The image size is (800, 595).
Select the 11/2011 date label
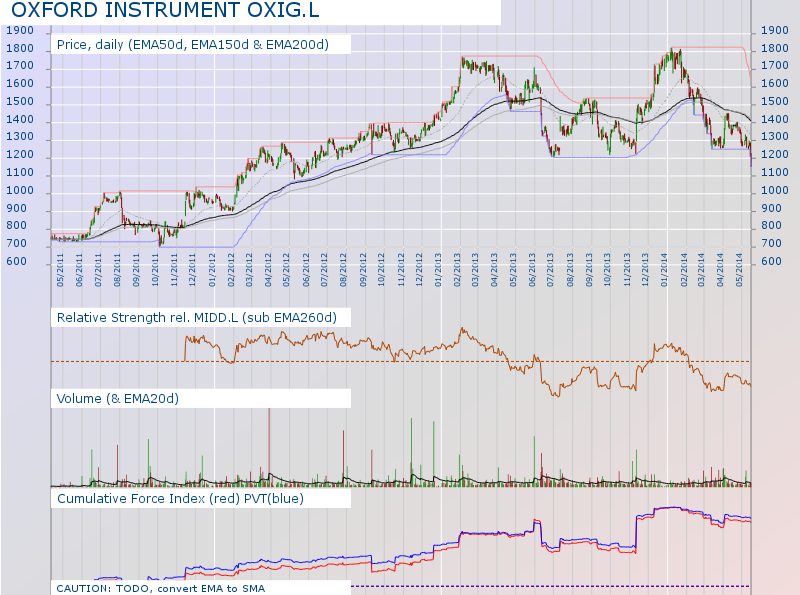click(x=173, y=270)
